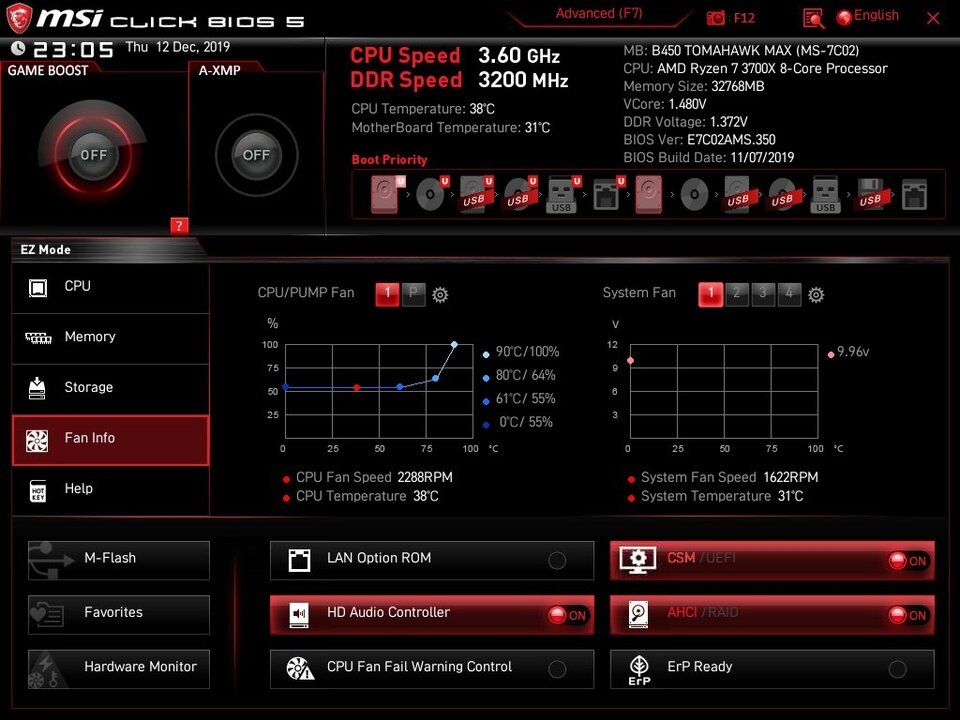Select the UEFI USB CD/DVD boot icon

click(x=520, y=195)
